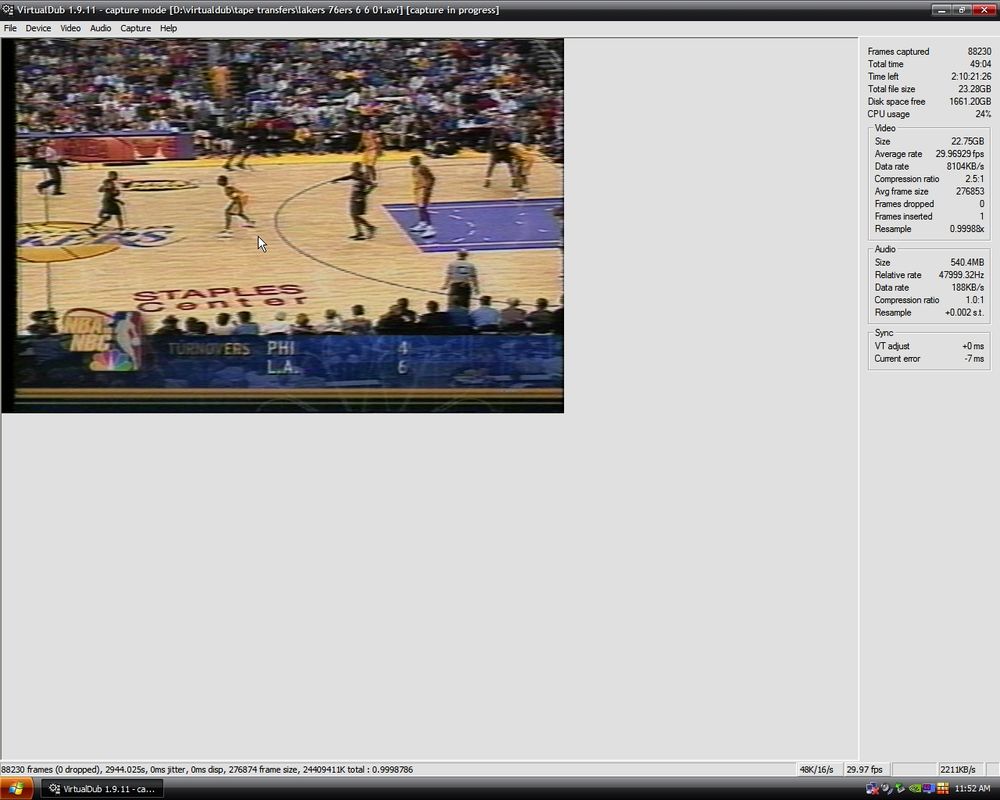Open the Device menu

pos(38,28)
